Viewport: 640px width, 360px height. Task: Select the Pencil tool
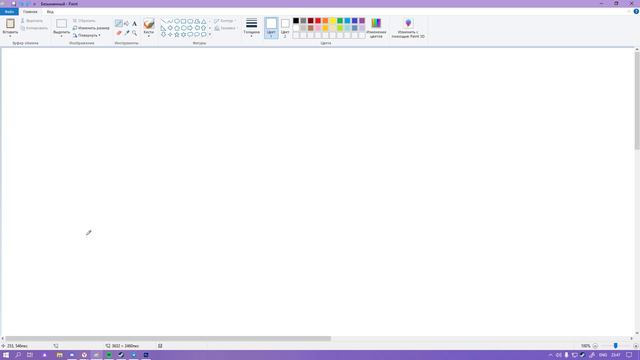(119, 24)
